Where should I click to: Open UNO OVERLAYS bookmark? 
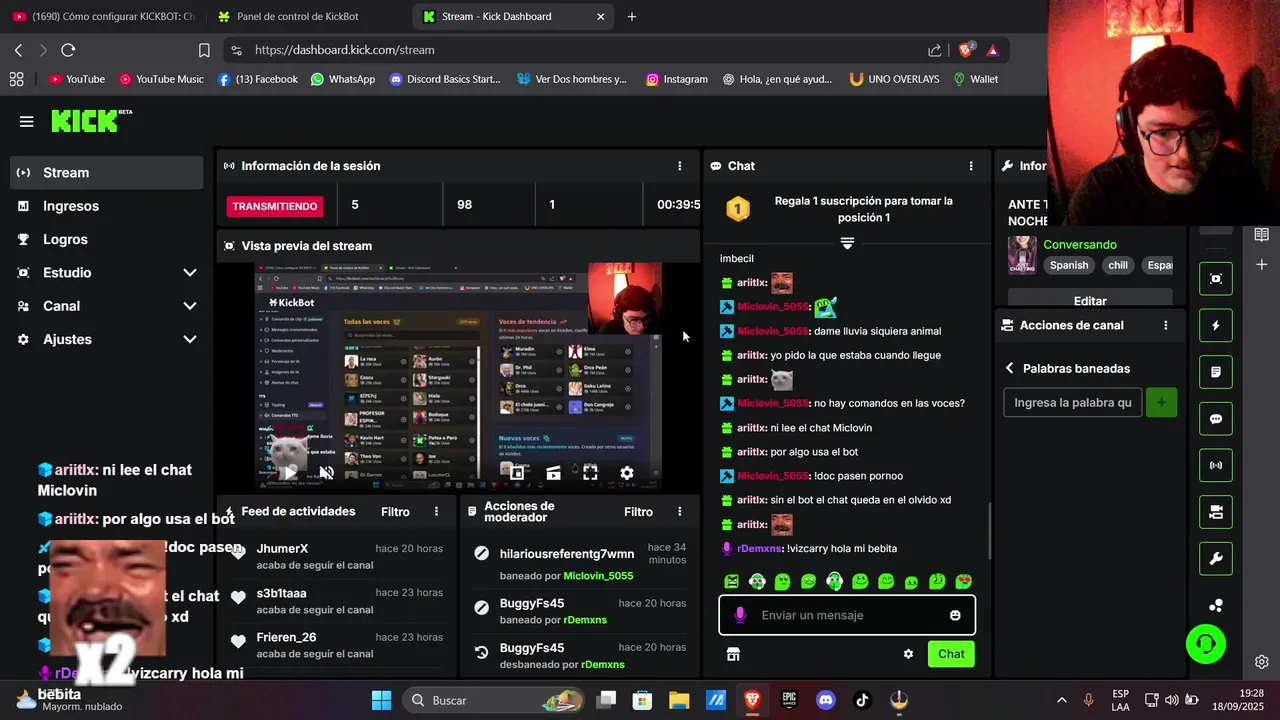[894, 79]
